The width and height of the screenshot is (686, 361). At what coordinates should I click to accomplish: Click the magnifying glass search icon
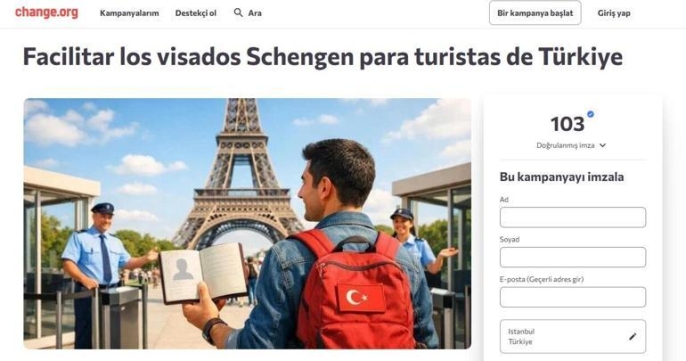[238, 13]
